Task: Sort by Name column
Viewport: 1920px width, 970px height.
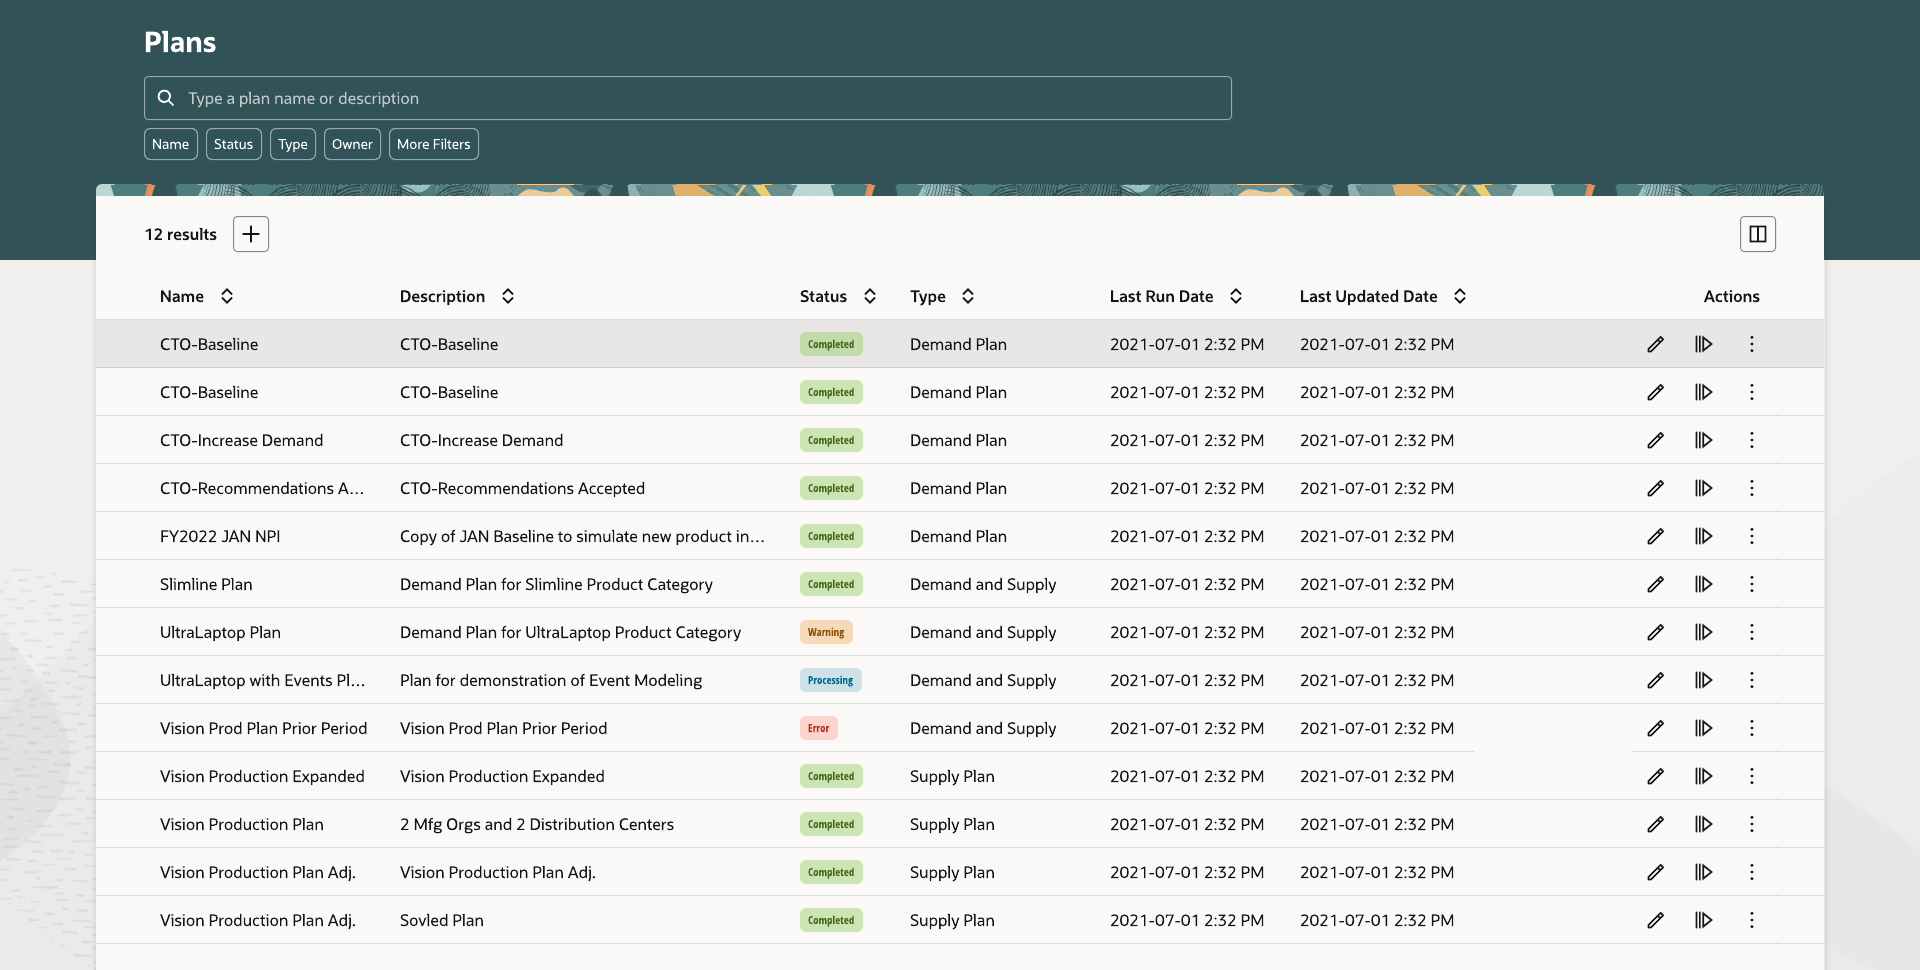Action: [227, 296]
